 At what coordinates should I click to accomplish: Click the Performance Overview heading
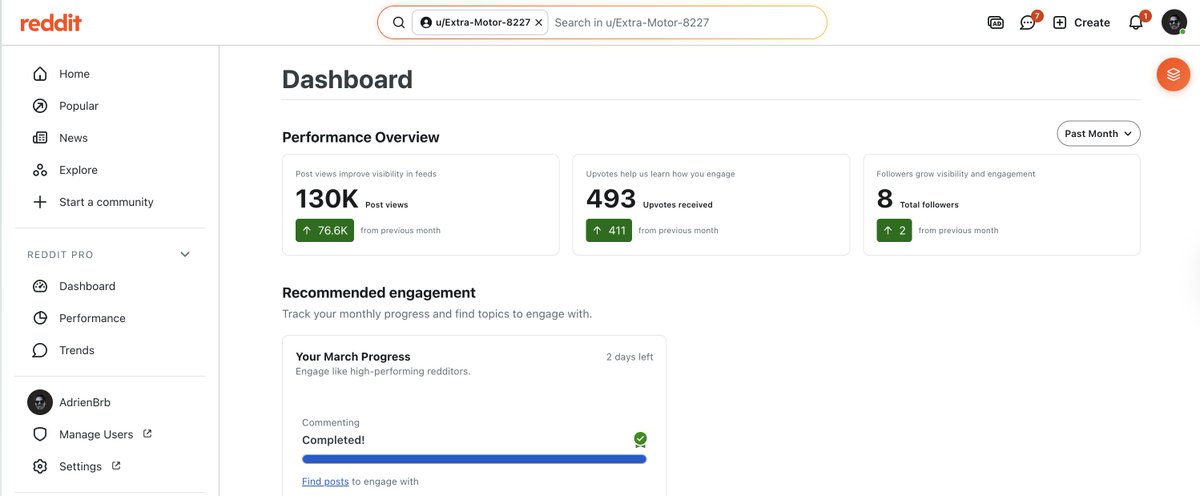point(361,137)
